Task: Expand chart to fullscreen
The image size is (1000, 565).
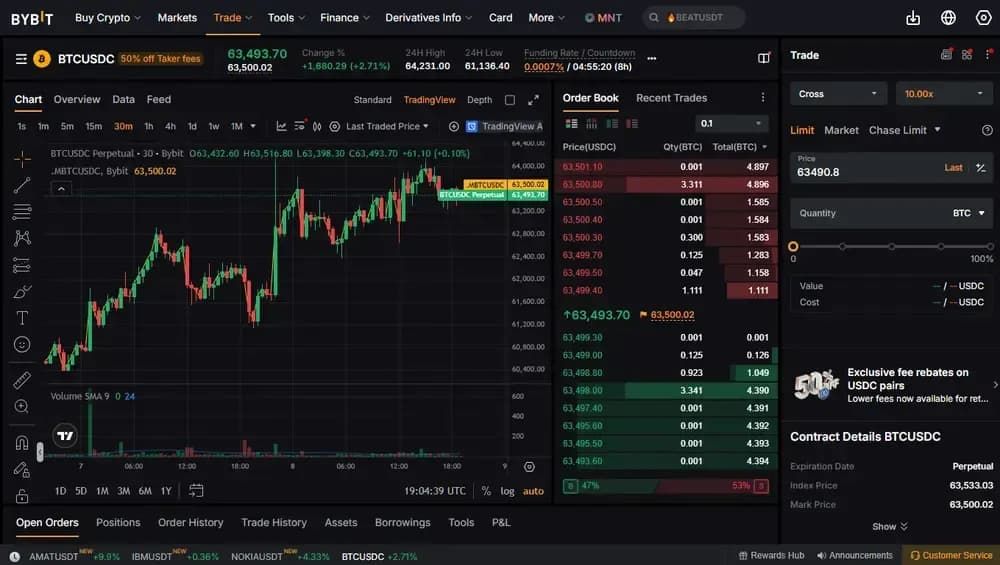Action: pos(533,99)
